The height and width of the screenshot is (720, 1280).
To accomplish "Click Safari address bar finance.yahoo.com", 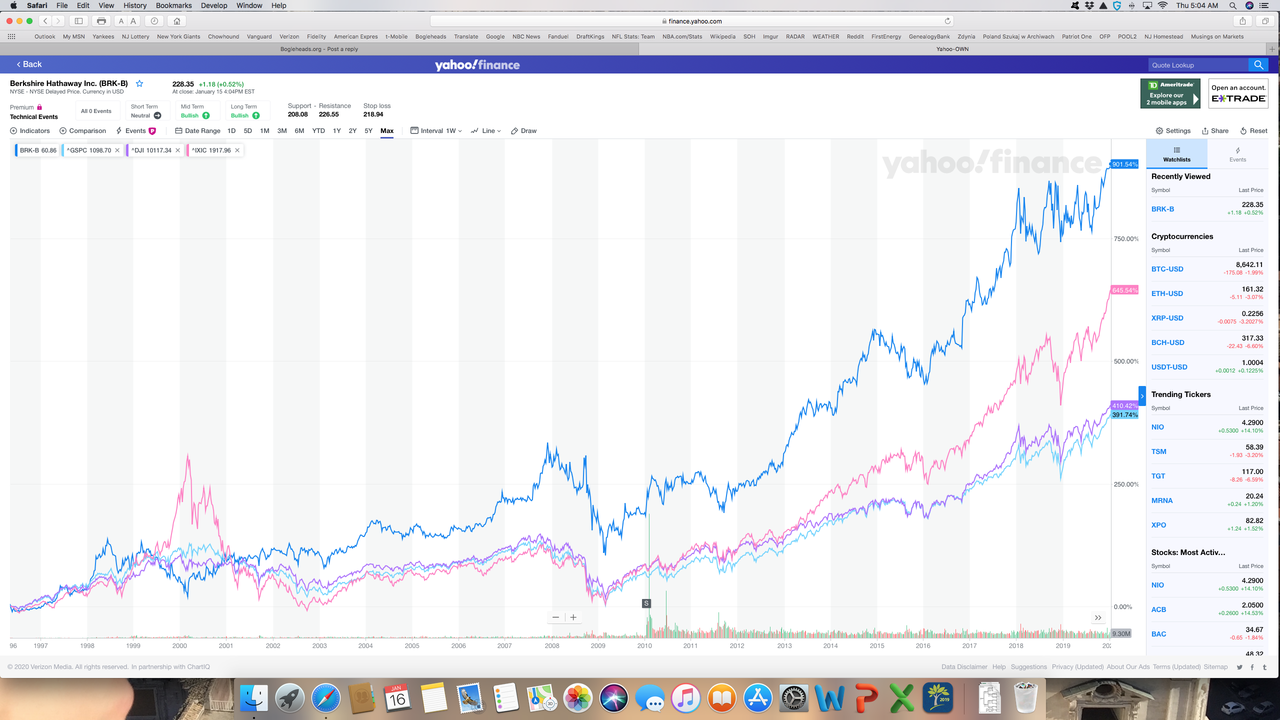I will click(693, 21).
